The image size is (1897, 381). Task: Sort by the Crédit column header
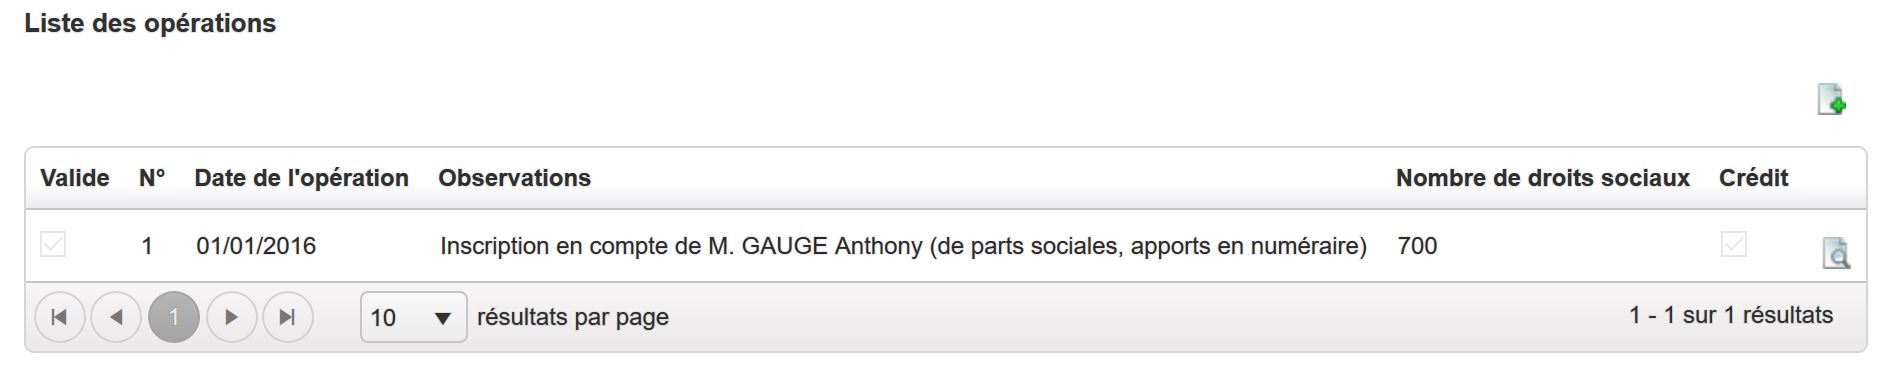click(x=1753, y=178)
